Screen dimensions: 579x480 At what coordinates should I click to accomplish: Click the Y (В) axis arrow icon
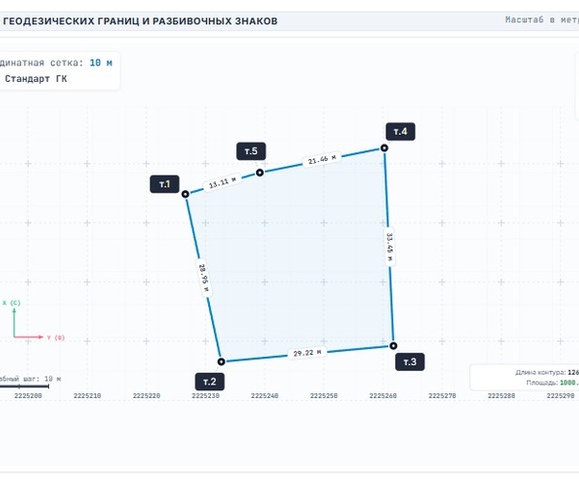click(x=28, y=337)
